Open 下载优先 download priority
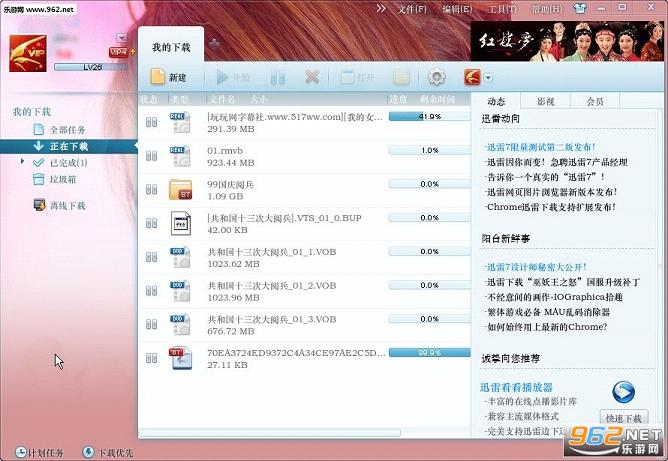Screen dimensions: 668x461 point(107,452)
